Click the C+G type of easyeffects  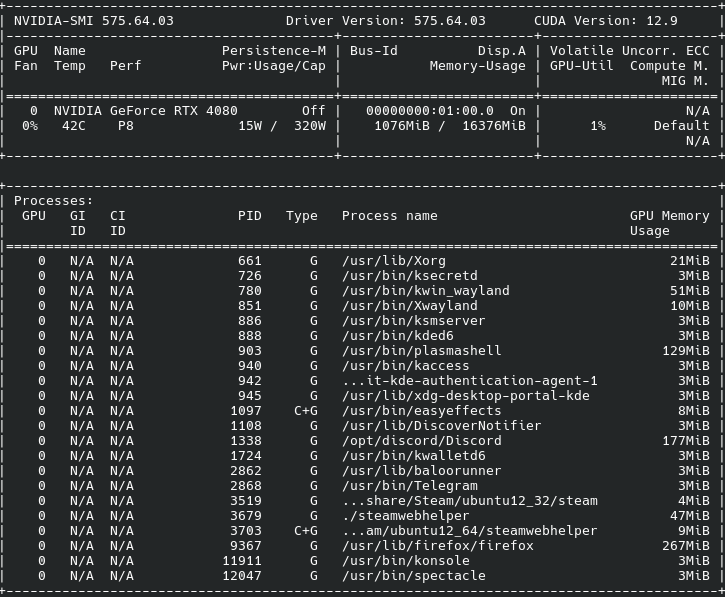[x=306, y=411]
